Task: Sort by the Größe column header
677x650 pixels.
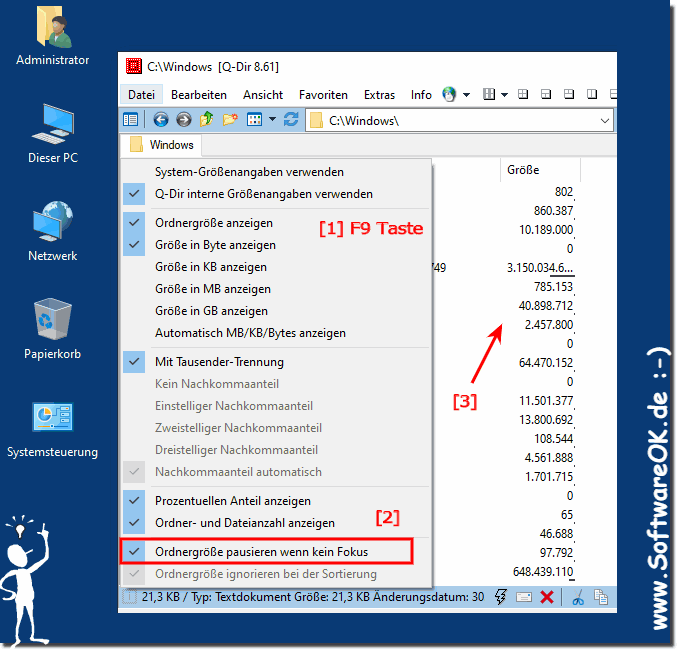Action: 541,170
